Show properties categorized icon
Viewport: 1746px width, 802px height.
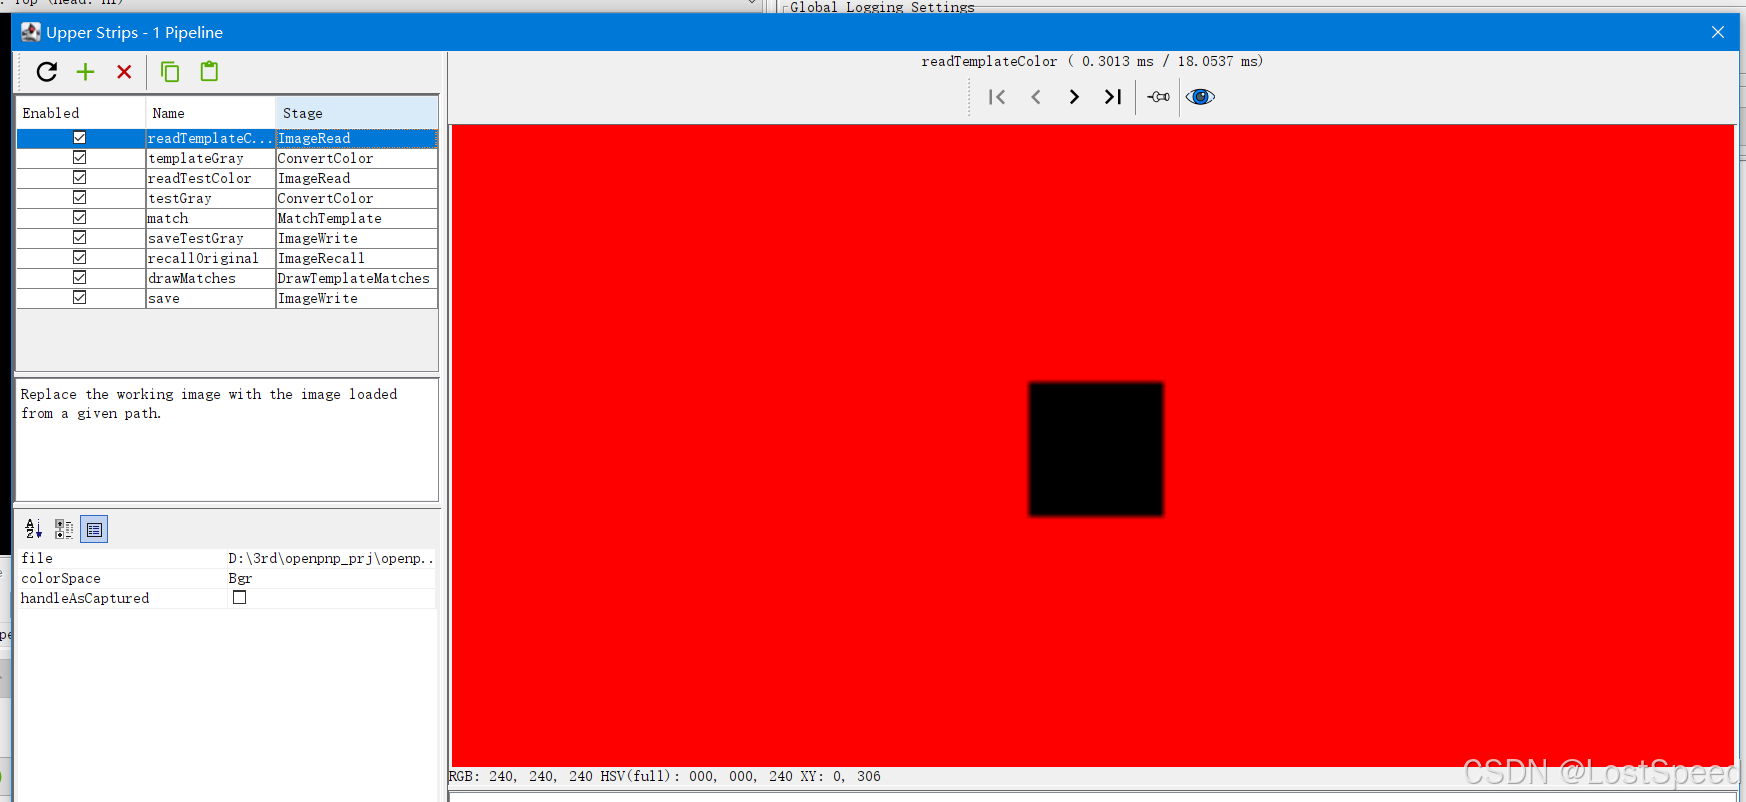64,529
